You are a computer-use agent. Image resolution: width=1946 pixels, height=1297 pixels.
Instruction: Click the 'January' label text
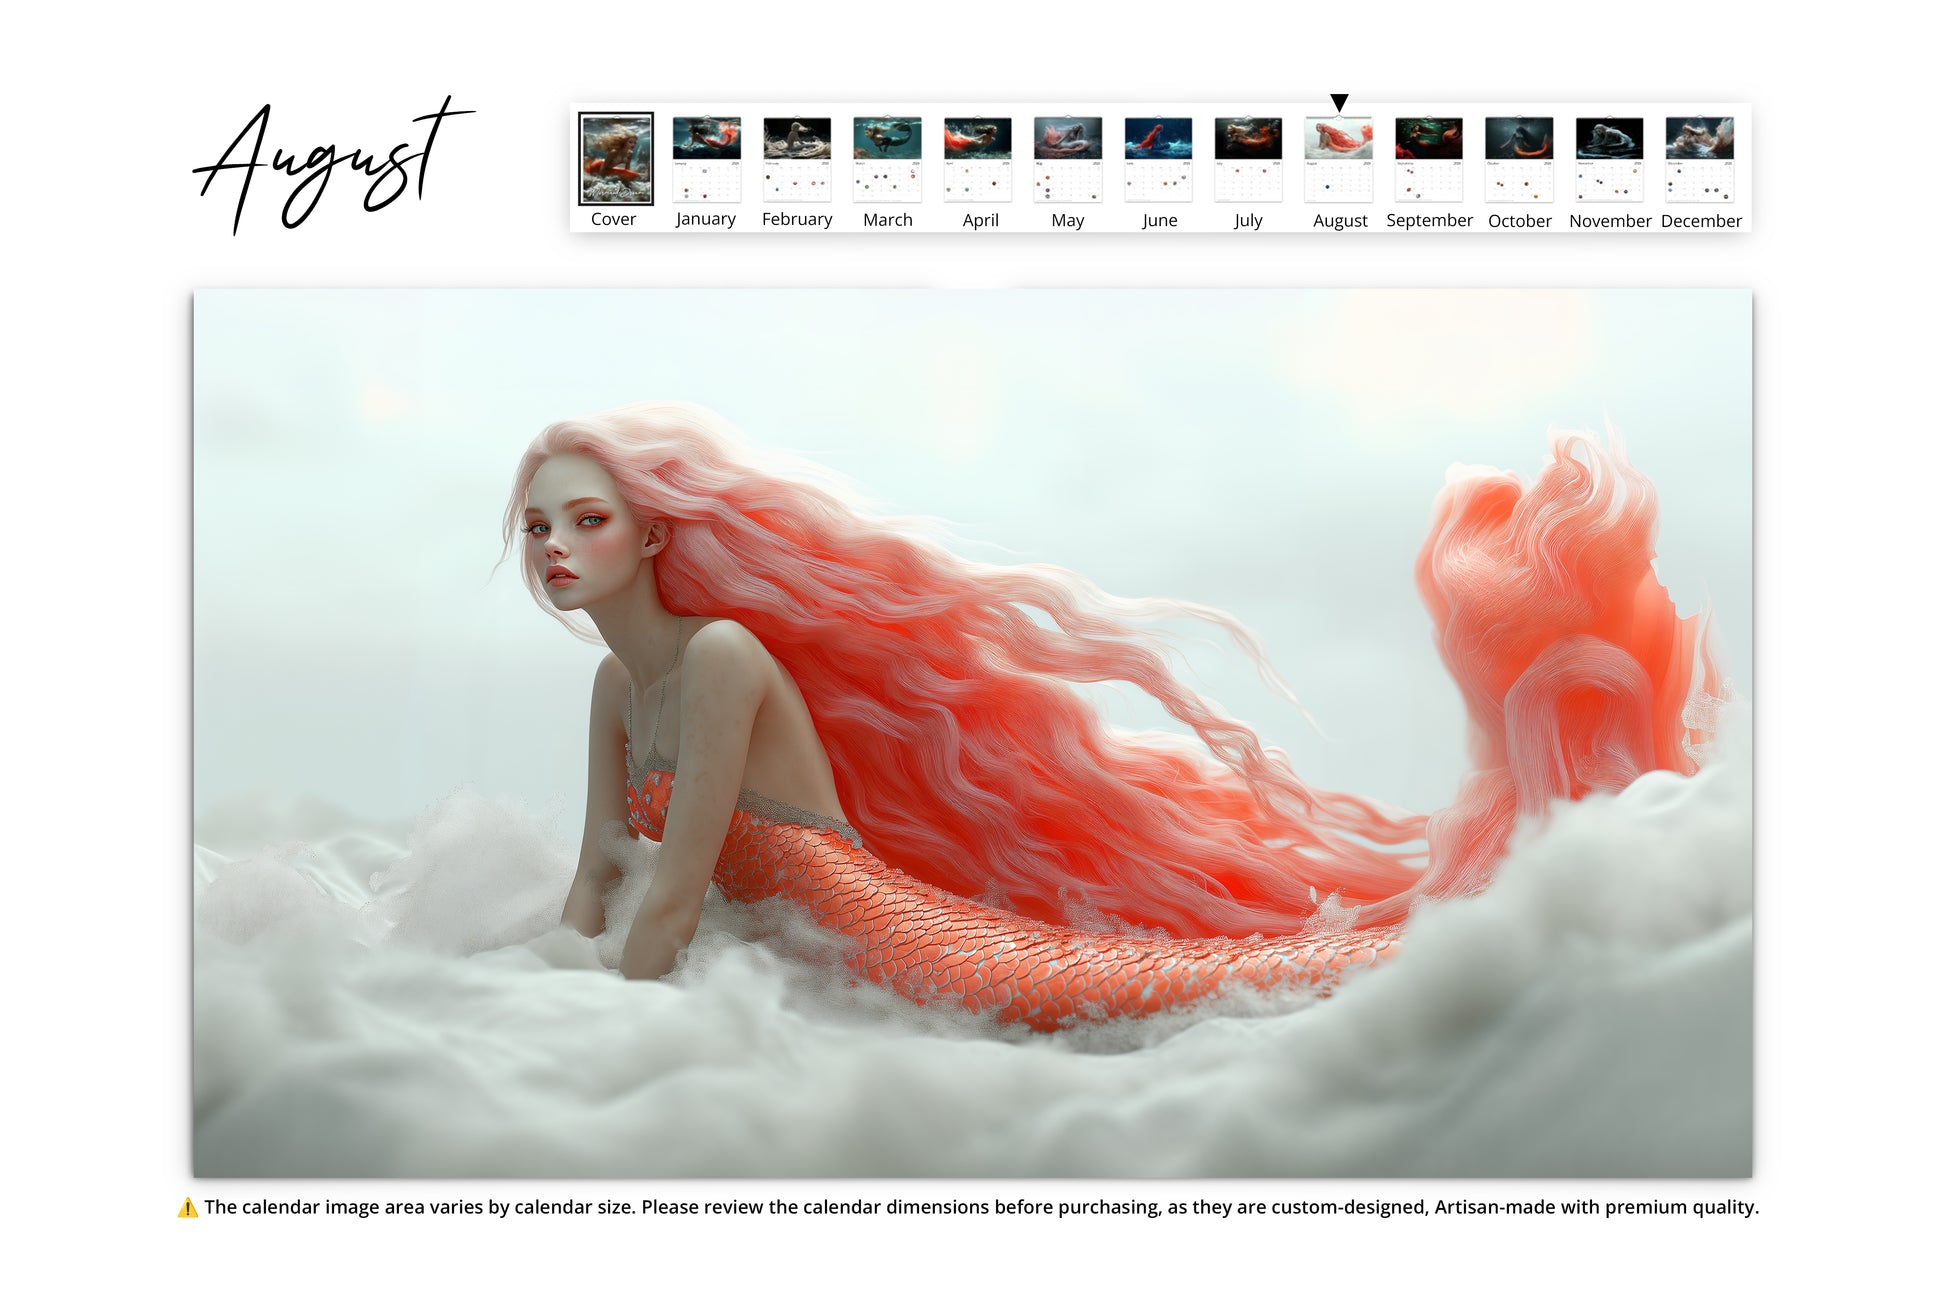tap(705, 220)
